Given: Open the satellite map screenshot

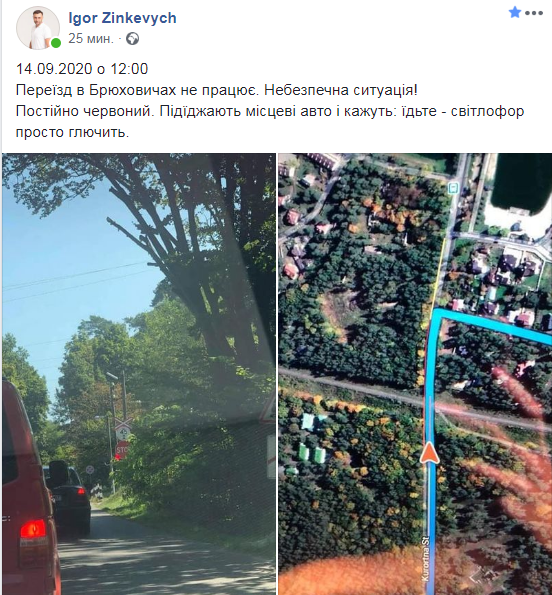Looking at the screenshot, I should [x=415, y=373].
